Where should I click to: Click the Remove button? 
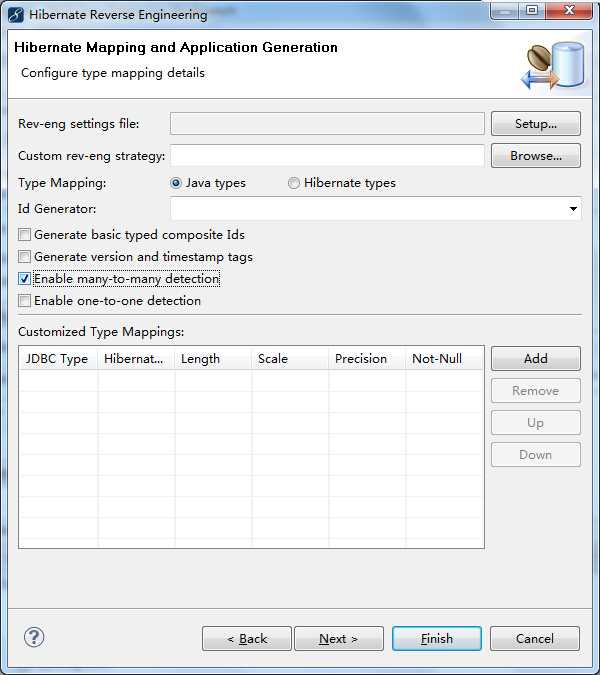(535, 390)
